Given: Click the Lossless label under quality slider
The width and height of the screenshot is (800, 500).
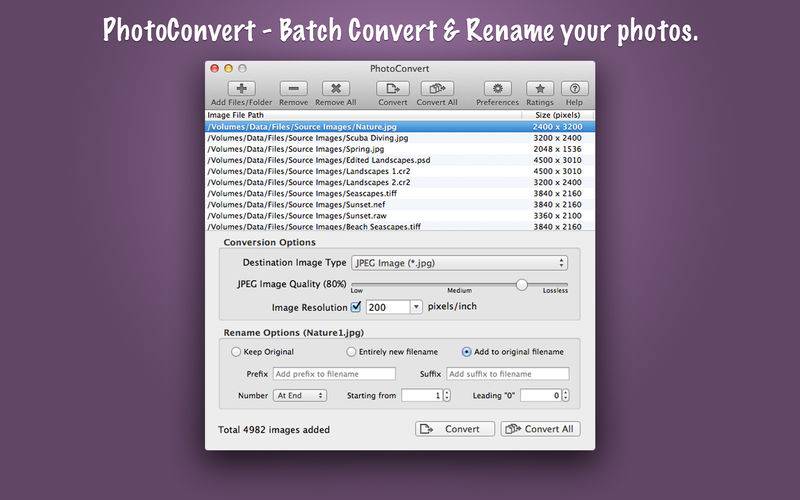Looking at the screenshot, I should (x=555, y=290).
